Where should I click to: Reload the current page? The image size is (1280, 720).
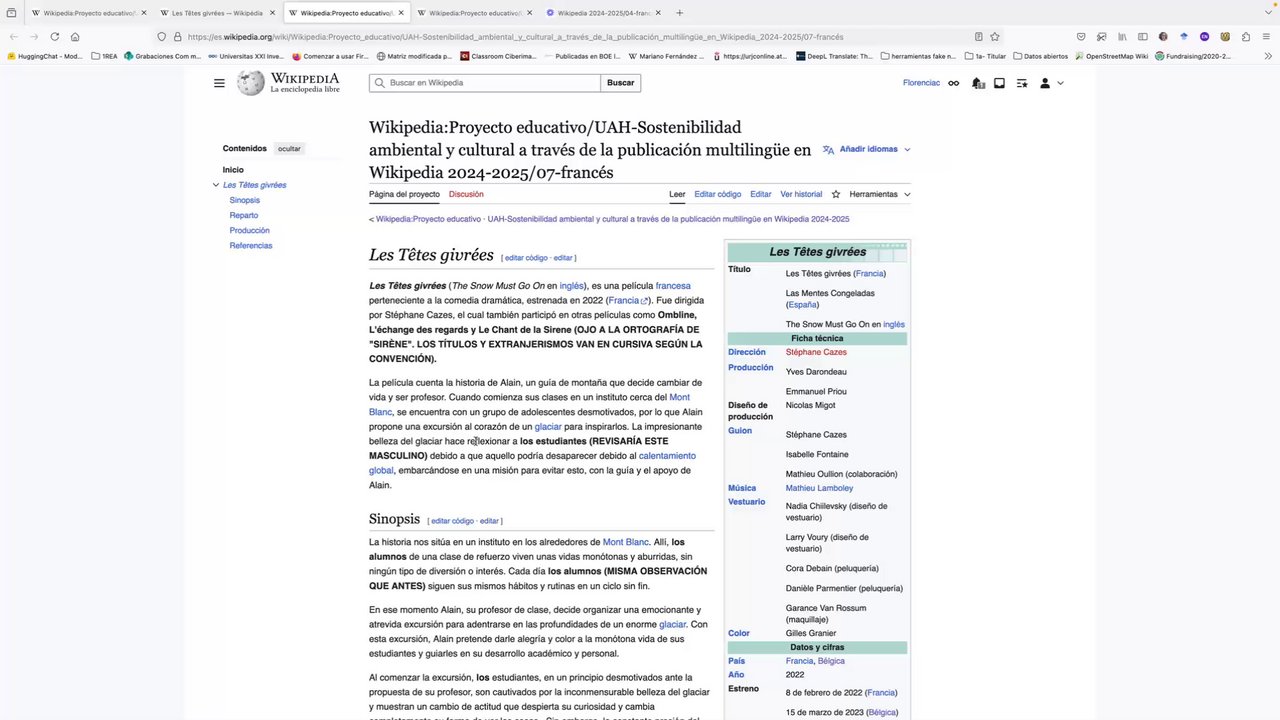54,37
